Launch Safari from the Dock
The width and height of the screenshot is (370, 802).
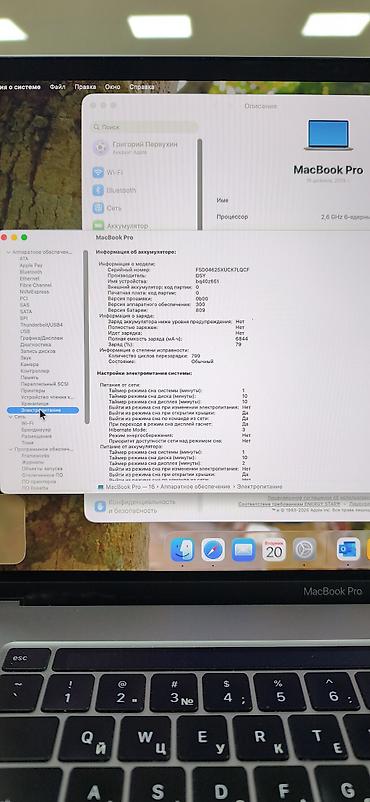[x=213, y=550]
